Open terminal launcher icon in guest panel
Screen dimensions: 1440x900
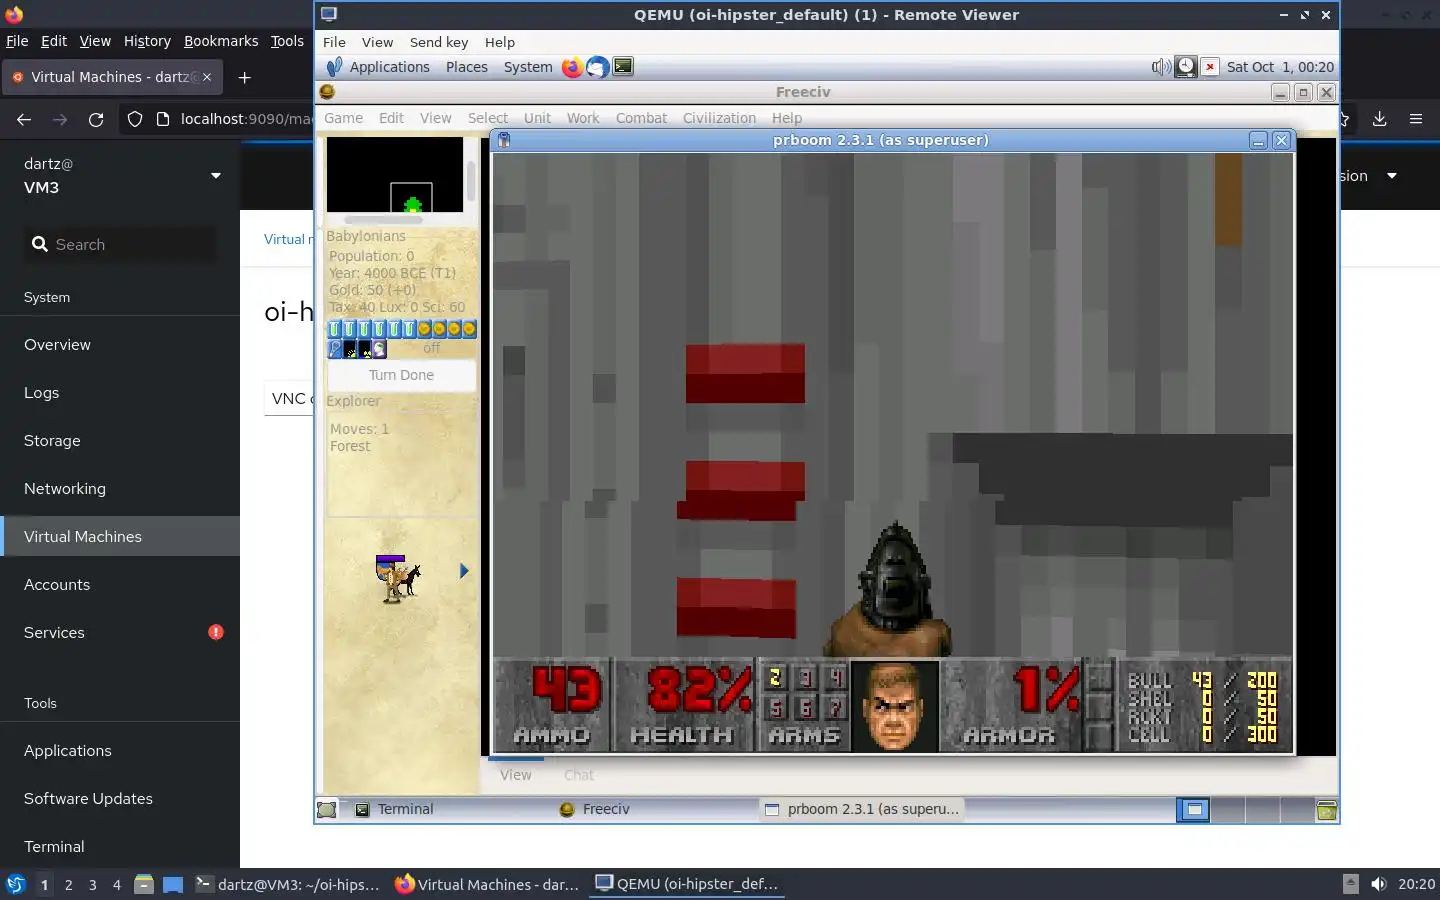point(623,67)
